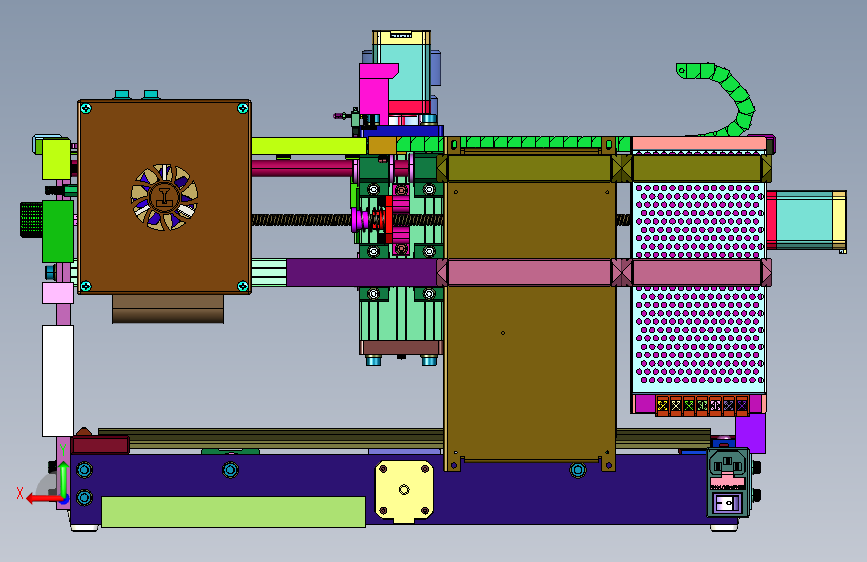Select the dark green knurled knob on the left
This screenshot has height=562, width=867.
32,220
